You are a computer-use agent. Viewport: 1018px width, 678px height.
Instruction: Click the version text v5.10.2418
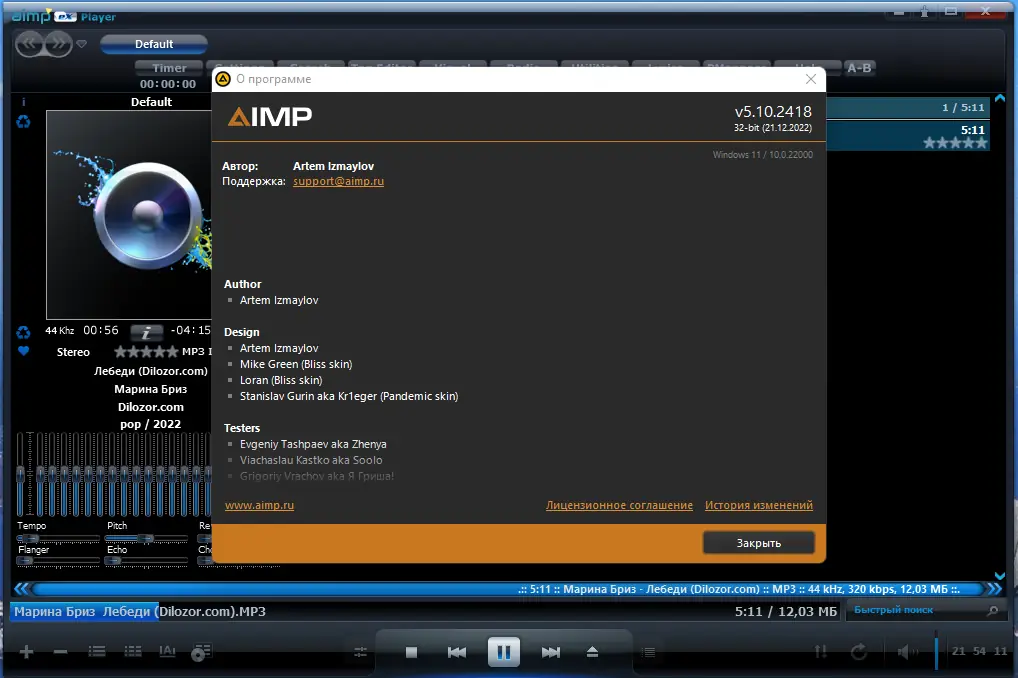[773, 112]
